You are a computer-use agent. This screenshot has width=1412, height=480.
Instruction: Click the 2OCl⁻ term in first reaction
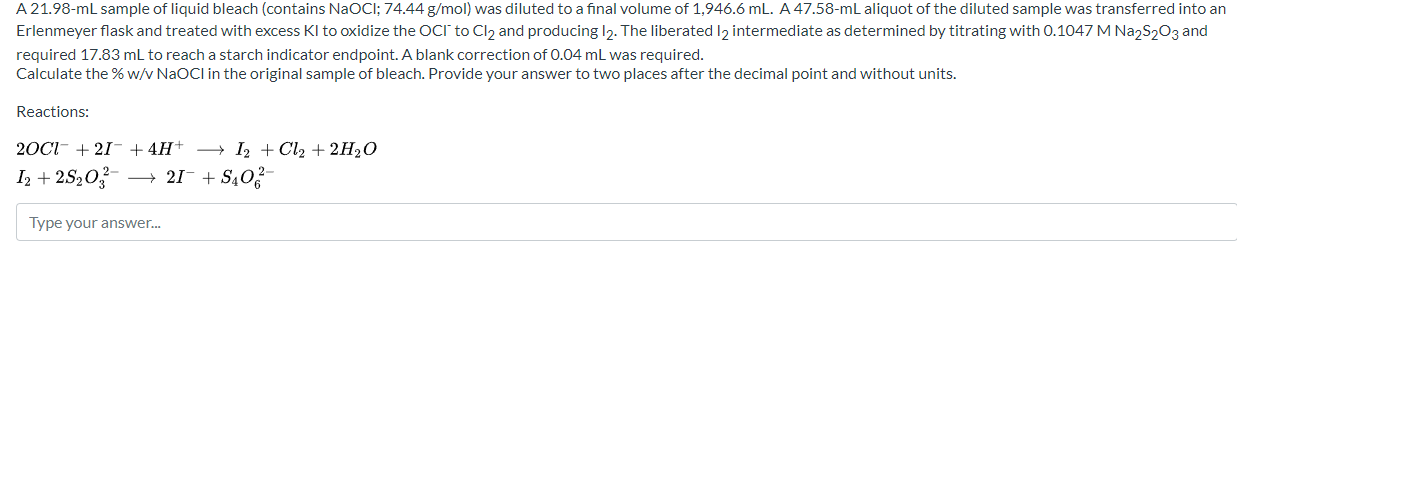tap(41, 150)
